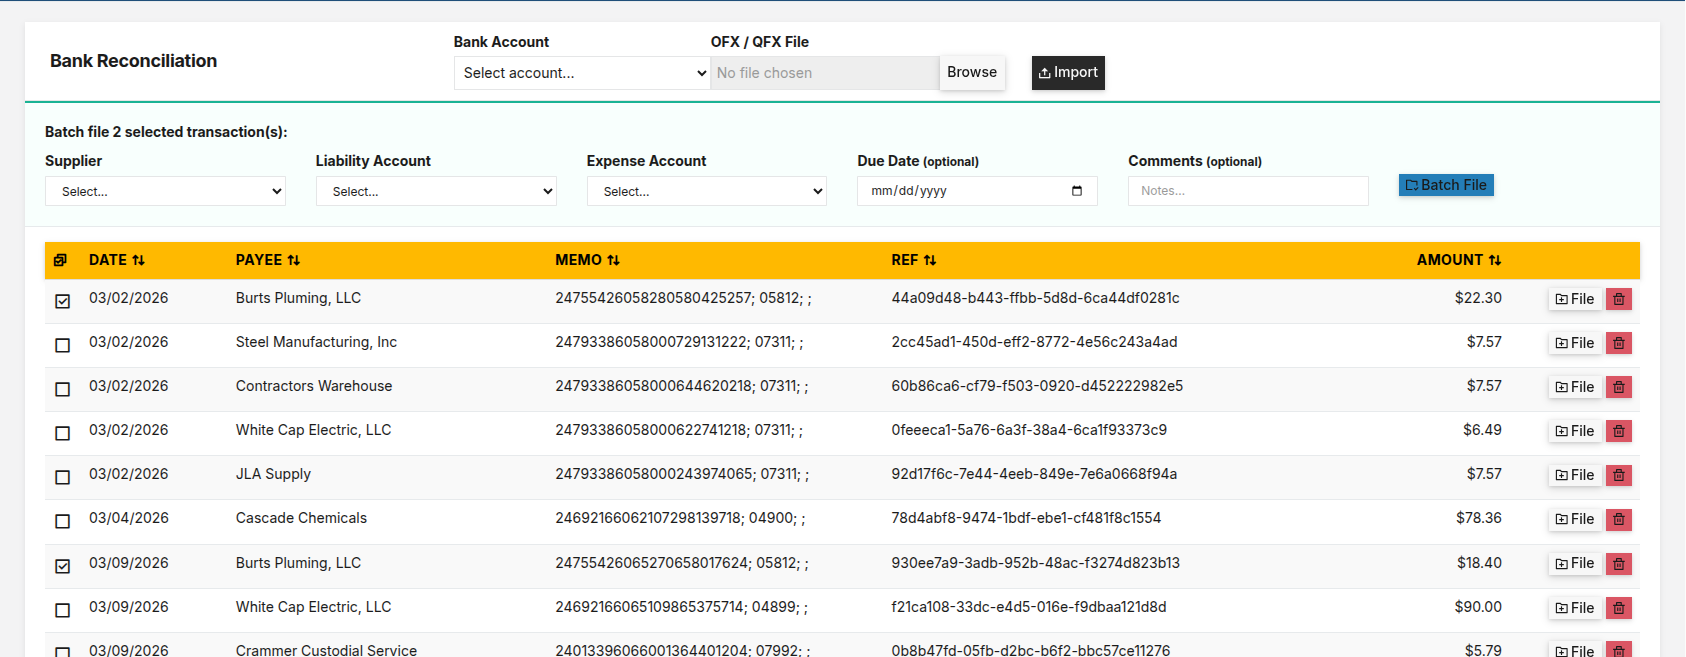Screen dimensions: 1686x657
Task: Uncheck the $22.30 Burts Pluming transaction
Action: 62,301
